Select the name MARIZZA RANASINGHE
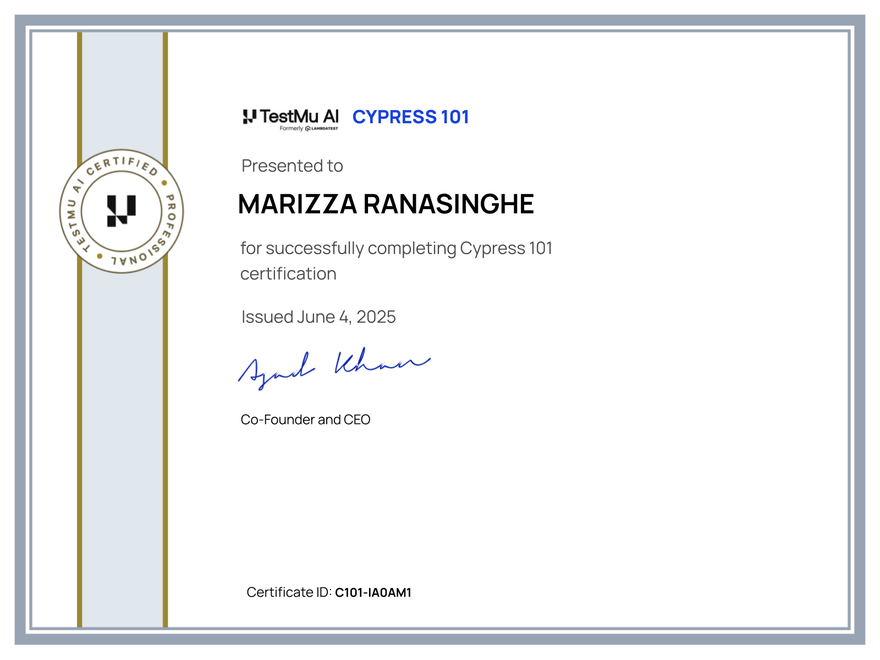The width and height of the screenshot is (880, 660). coord(386,204)
